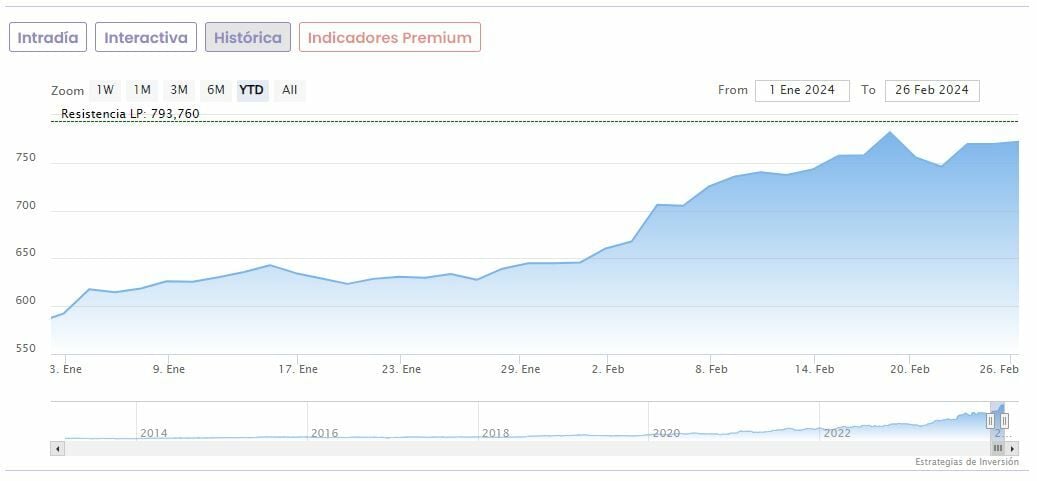Set zoom range to 1M
The width and height of the screenshot is (1037, 481).
coord(142,90)
